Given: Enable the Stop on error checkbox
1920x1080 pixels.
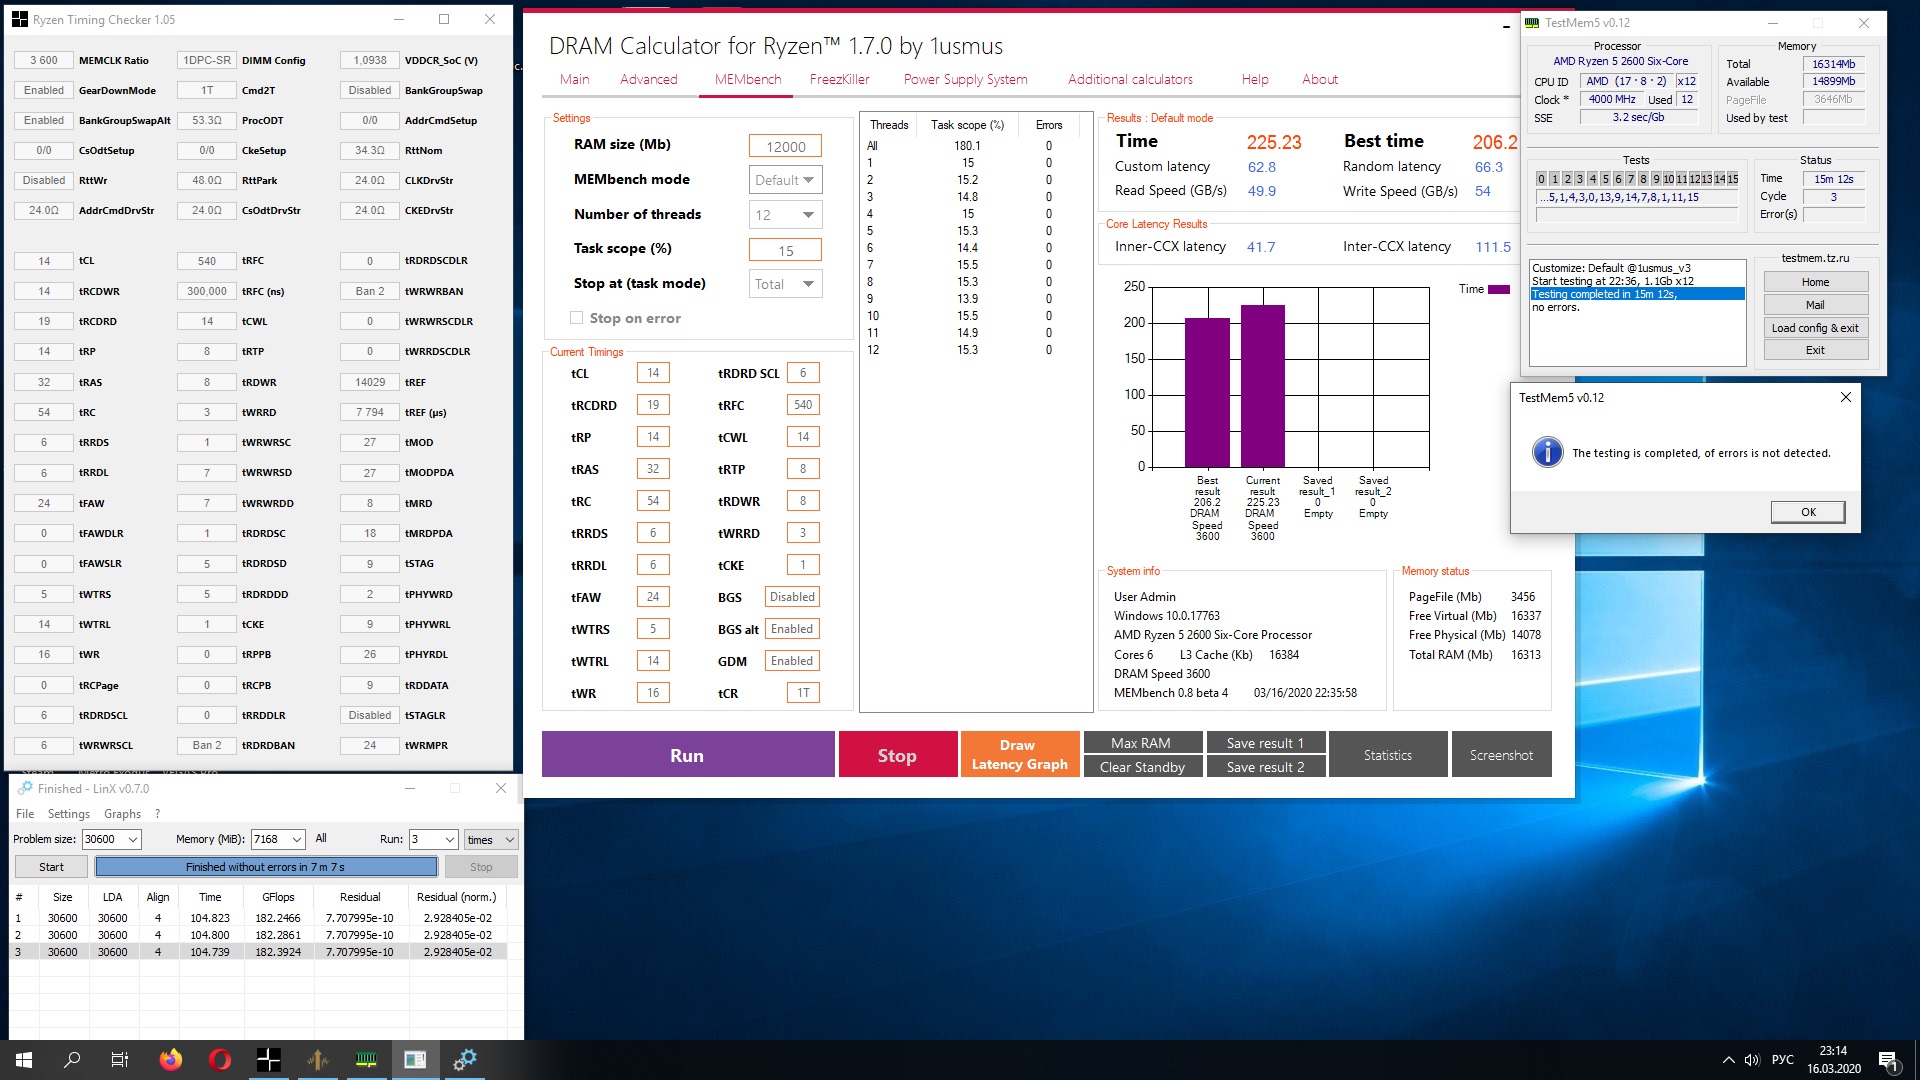Looking at the screenshot, I should [x=576, y=318].
